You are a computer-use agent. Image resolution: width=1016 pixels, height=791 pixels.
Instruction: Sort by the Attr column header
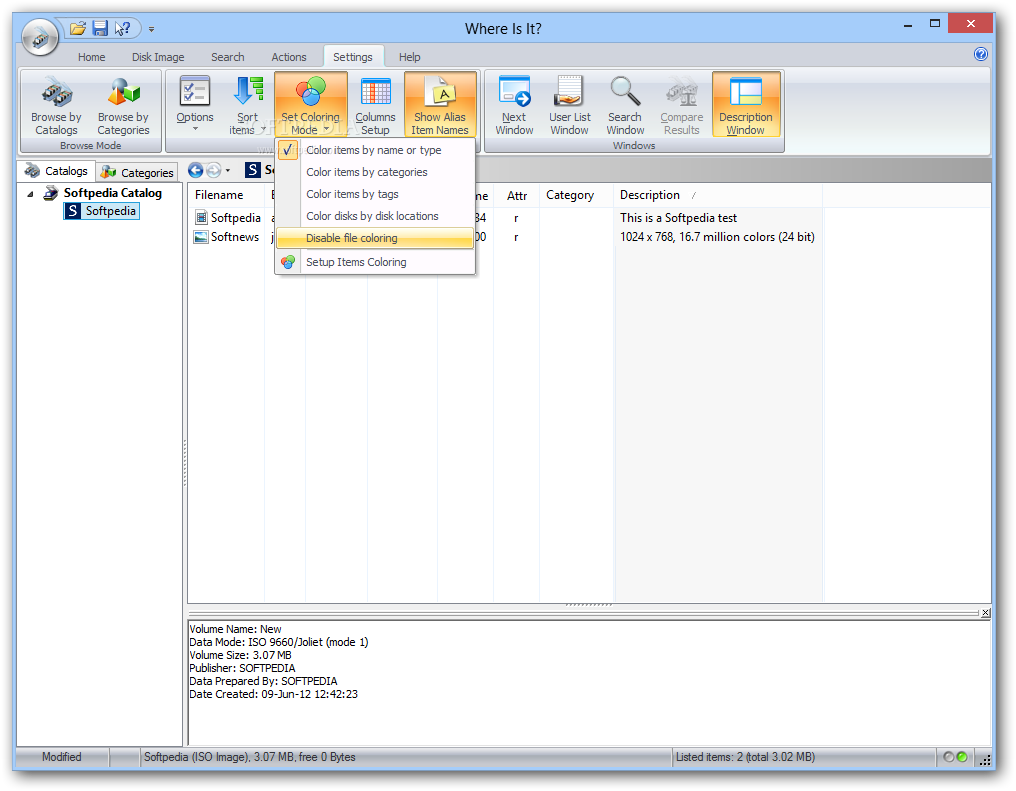[x=516, y=196]
